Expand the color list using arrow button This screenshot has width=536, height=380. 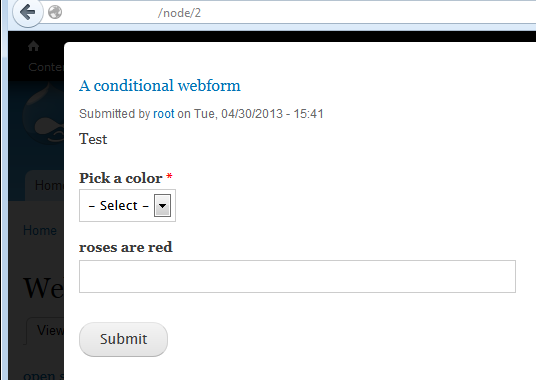[x=162, y=205]
